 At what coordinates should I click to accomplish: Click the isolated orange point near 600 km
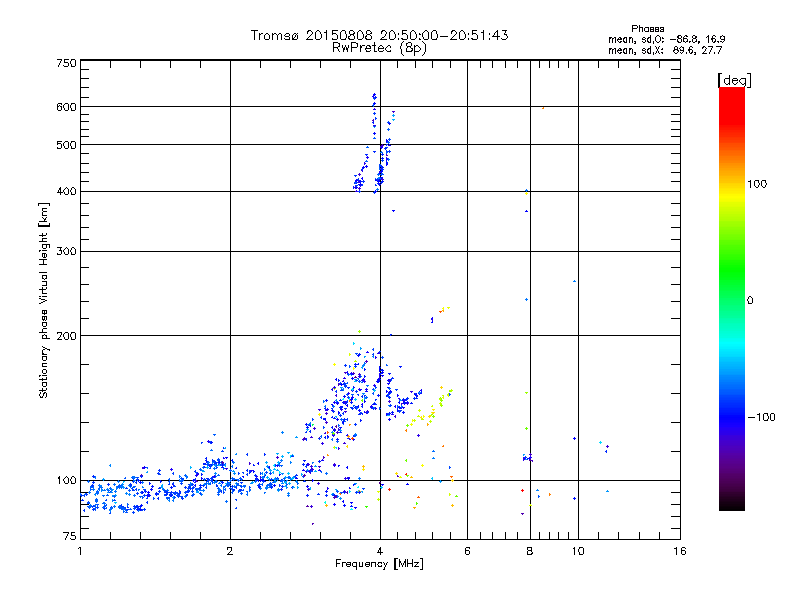click(x=543, y=108)
